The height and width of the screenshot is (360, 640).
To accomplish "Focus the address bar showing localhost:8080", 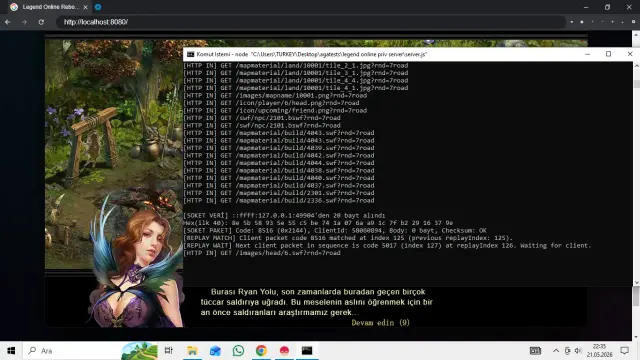I will pyautogui.click(x=310, y=22).
